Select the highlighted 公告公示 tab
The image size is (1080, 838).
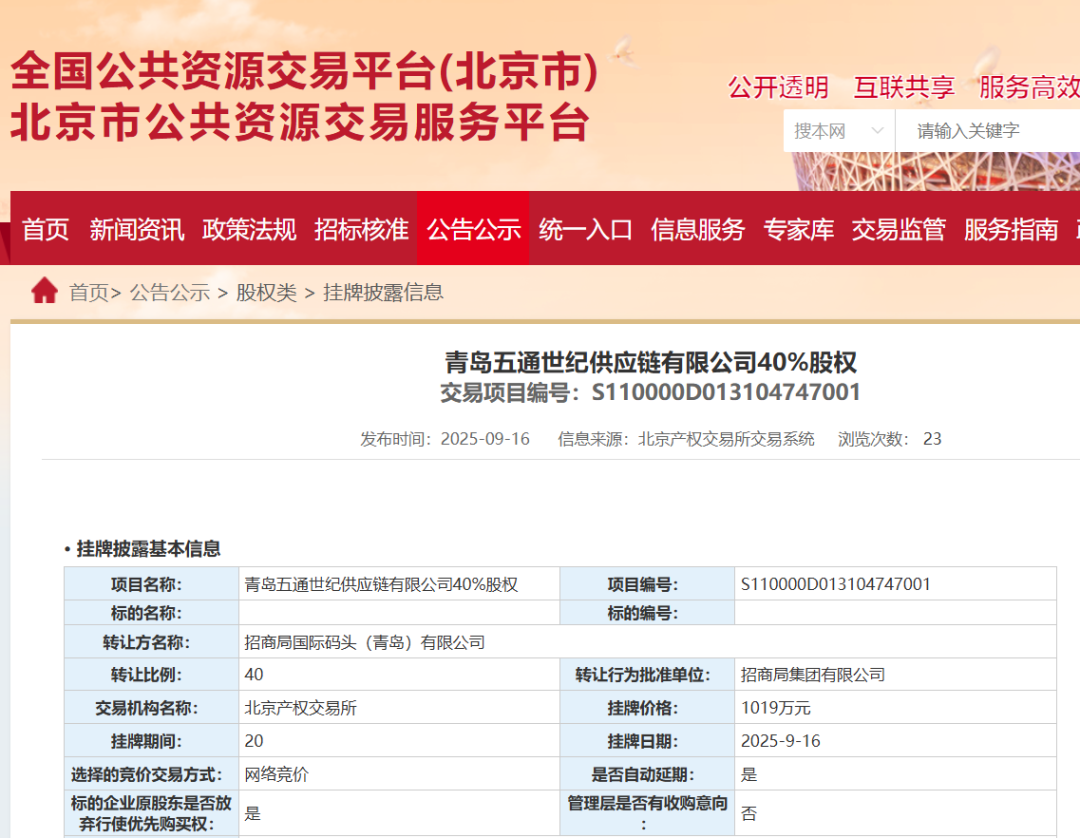pos(473,229)
